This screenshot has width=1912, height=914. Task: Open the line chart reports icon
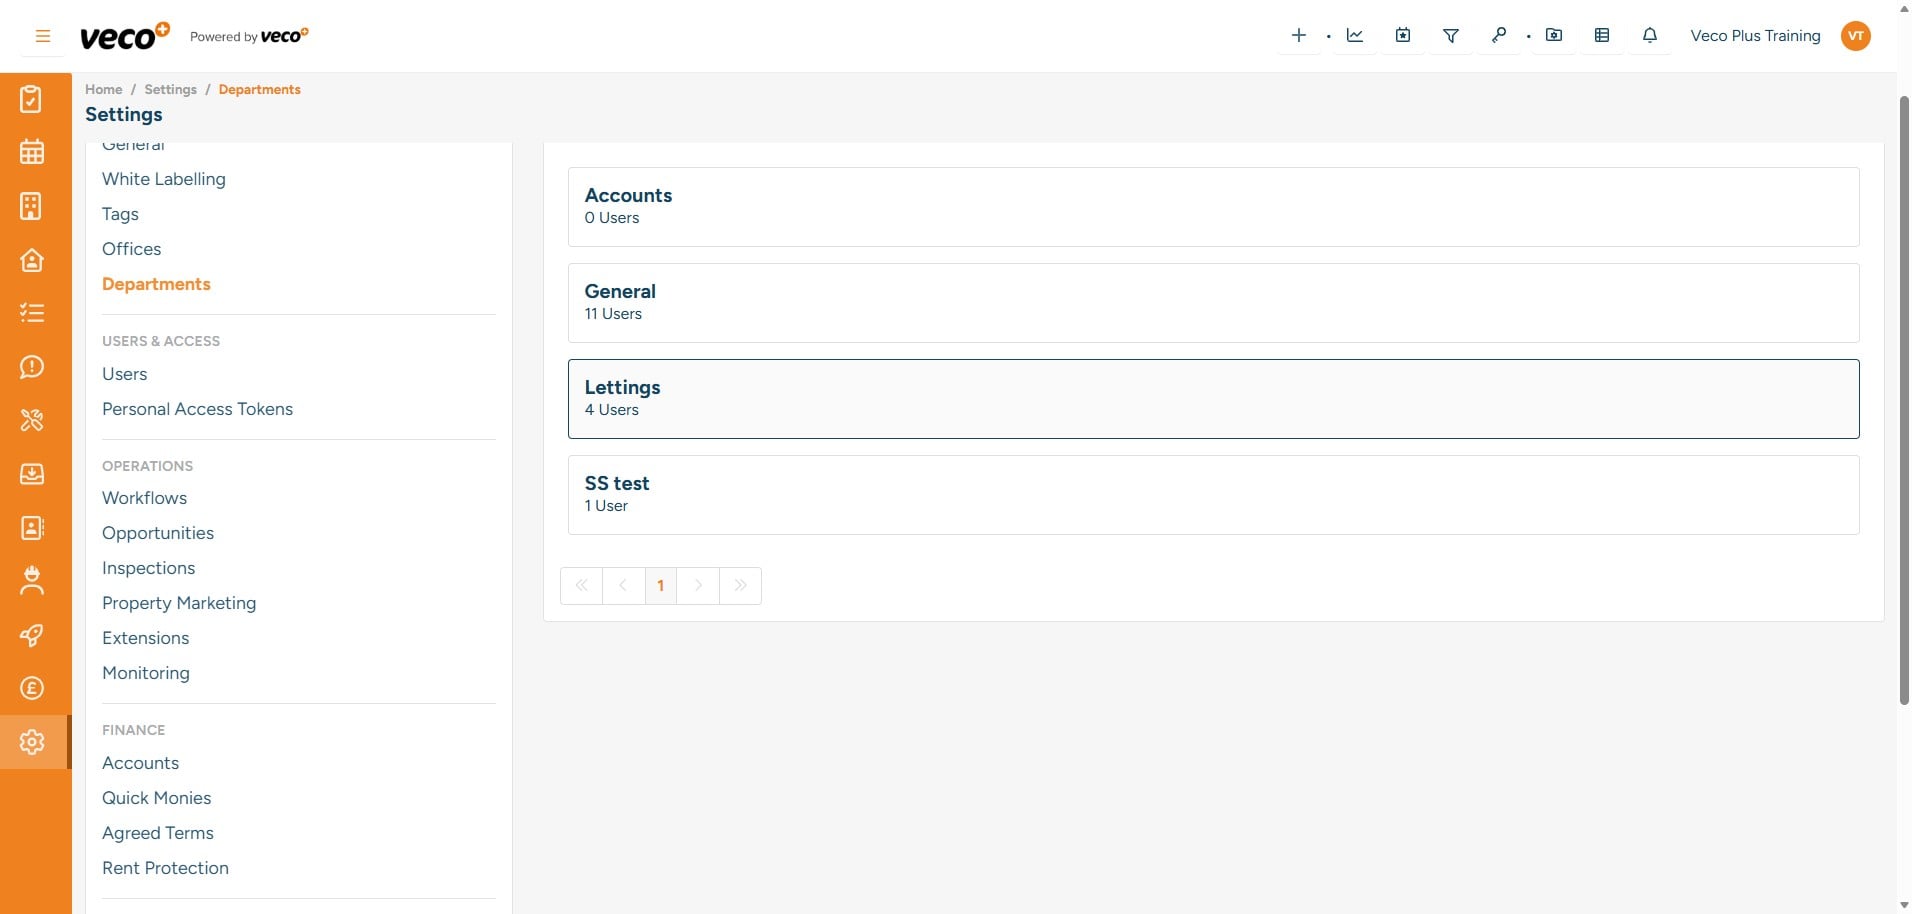[1355, 36]
